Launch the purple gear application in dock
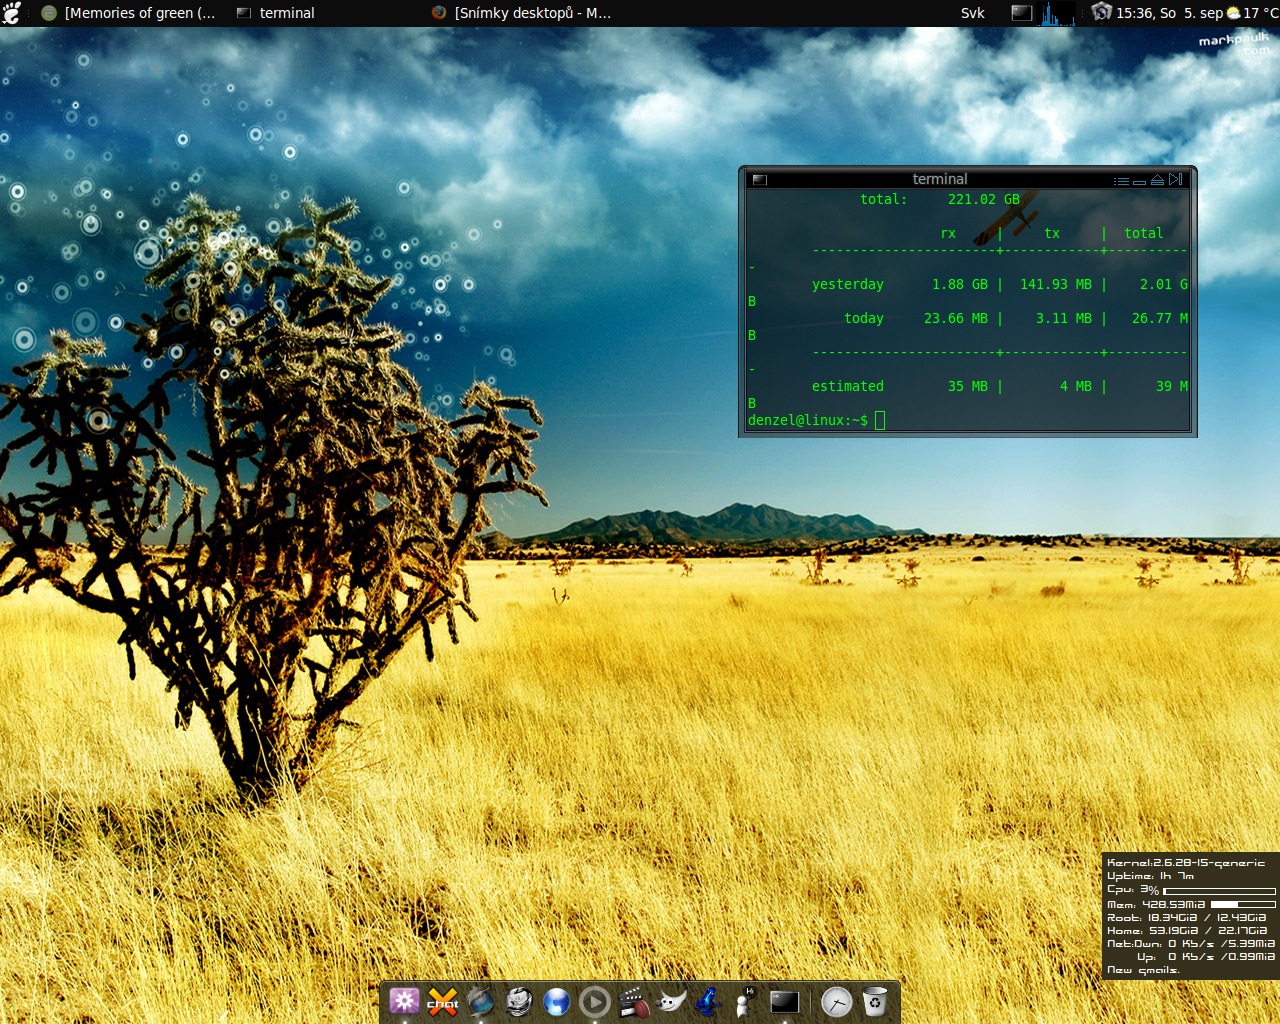Image resolution: width=1280 pixels, height=1024 pixels. (x=404, y=1001)
